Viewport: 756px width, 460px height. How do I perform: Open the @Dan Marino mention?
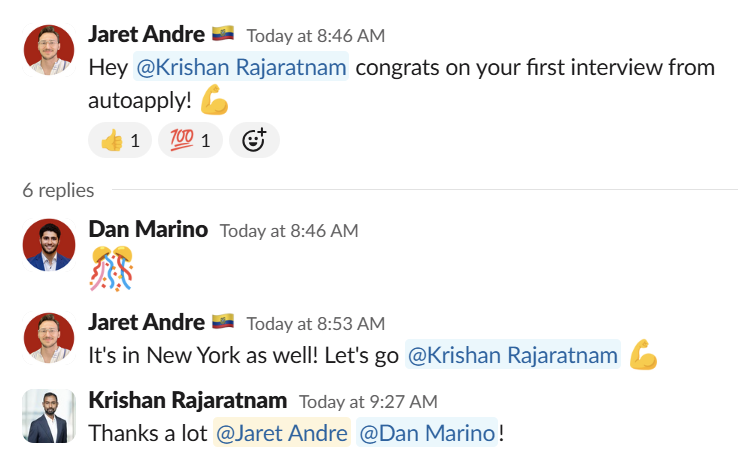click(x=427, y=433)
